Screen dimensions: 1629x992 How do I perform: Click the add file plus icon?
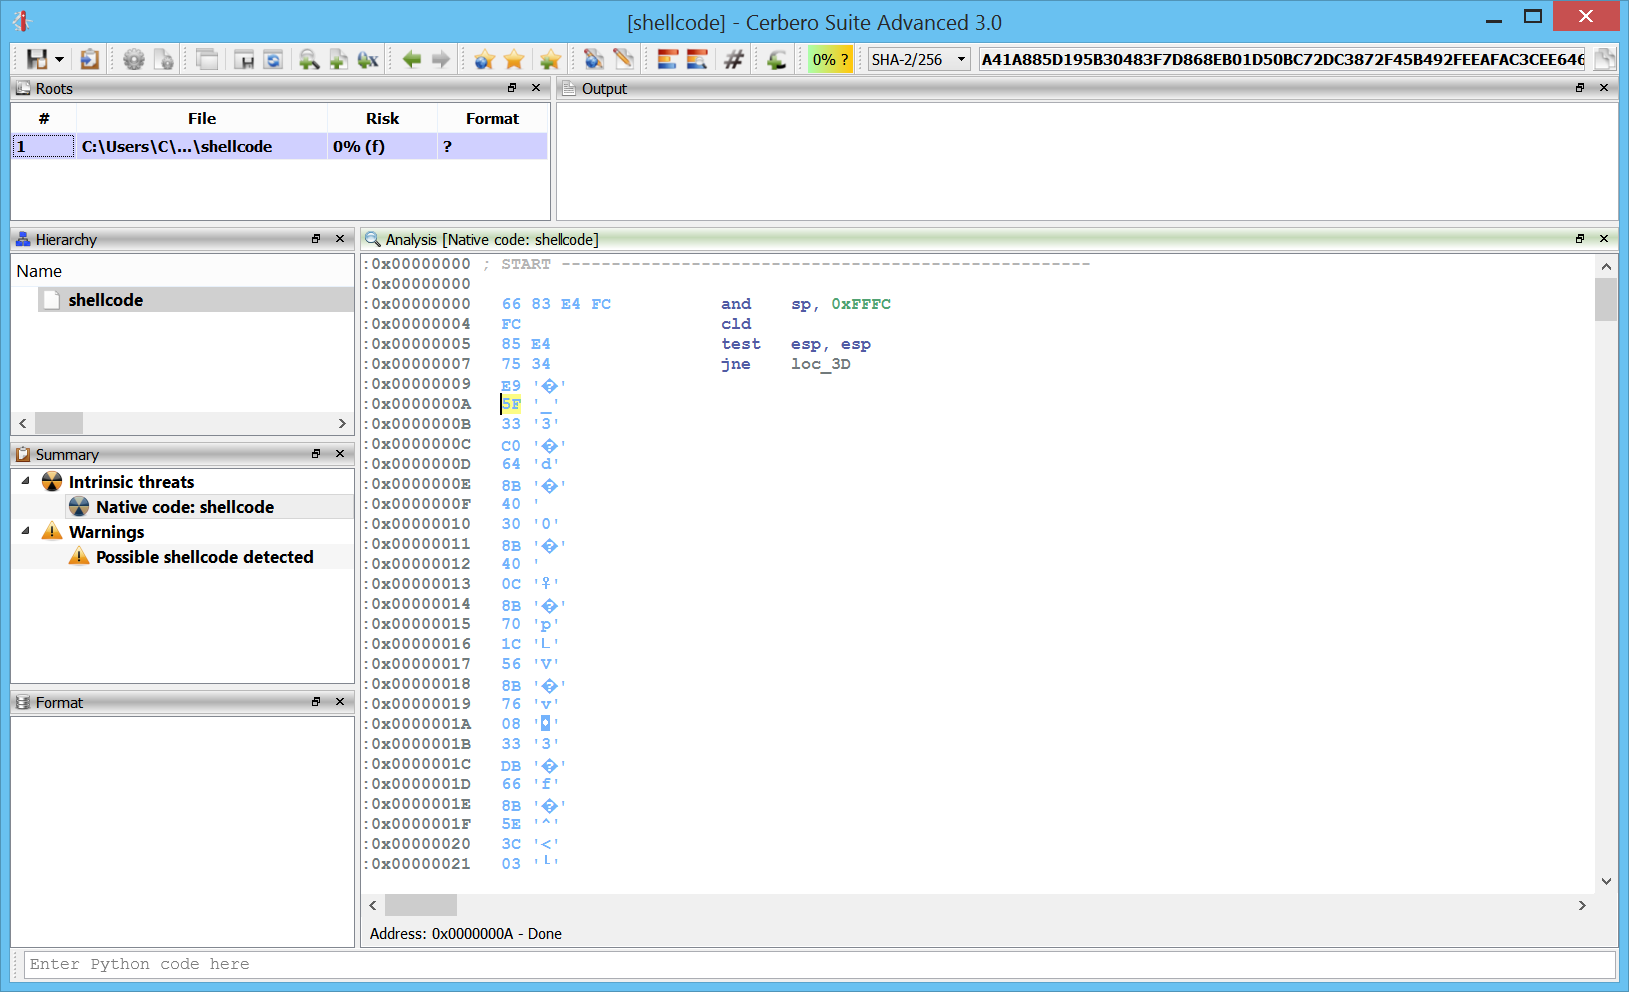click(339, 59)
